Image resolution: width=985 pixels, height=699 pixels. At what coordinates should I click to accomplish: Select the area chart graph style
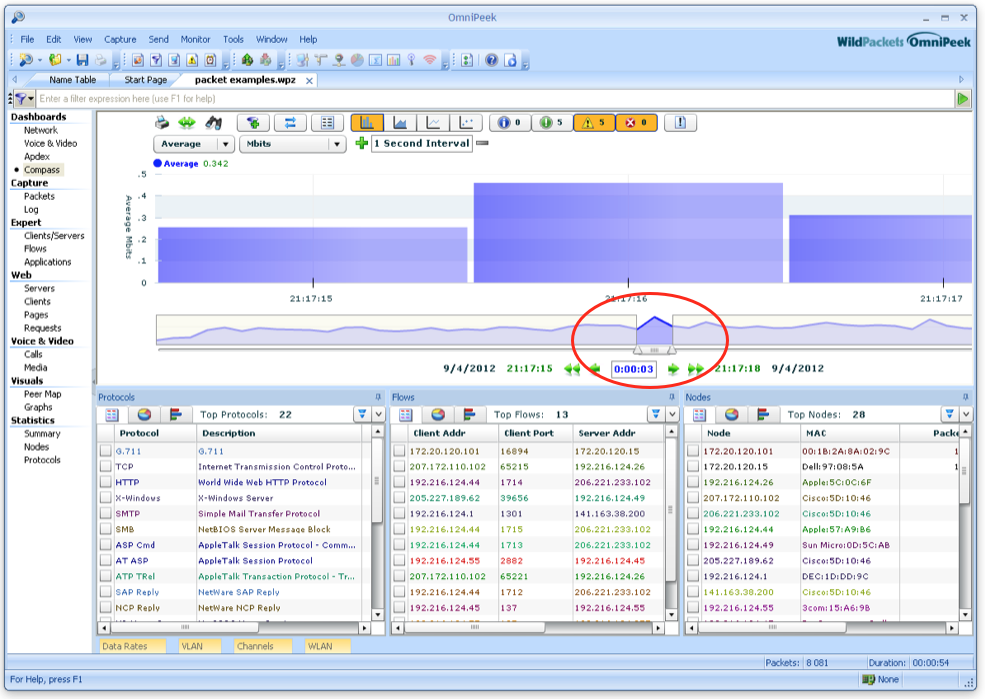pyautogui.click(x=400, y=122)
